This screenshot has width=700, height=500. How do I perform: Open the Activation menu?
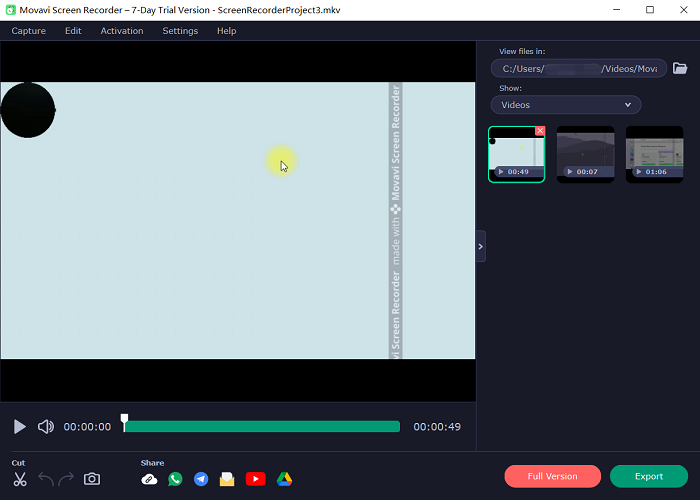click(x=122, y=31)
